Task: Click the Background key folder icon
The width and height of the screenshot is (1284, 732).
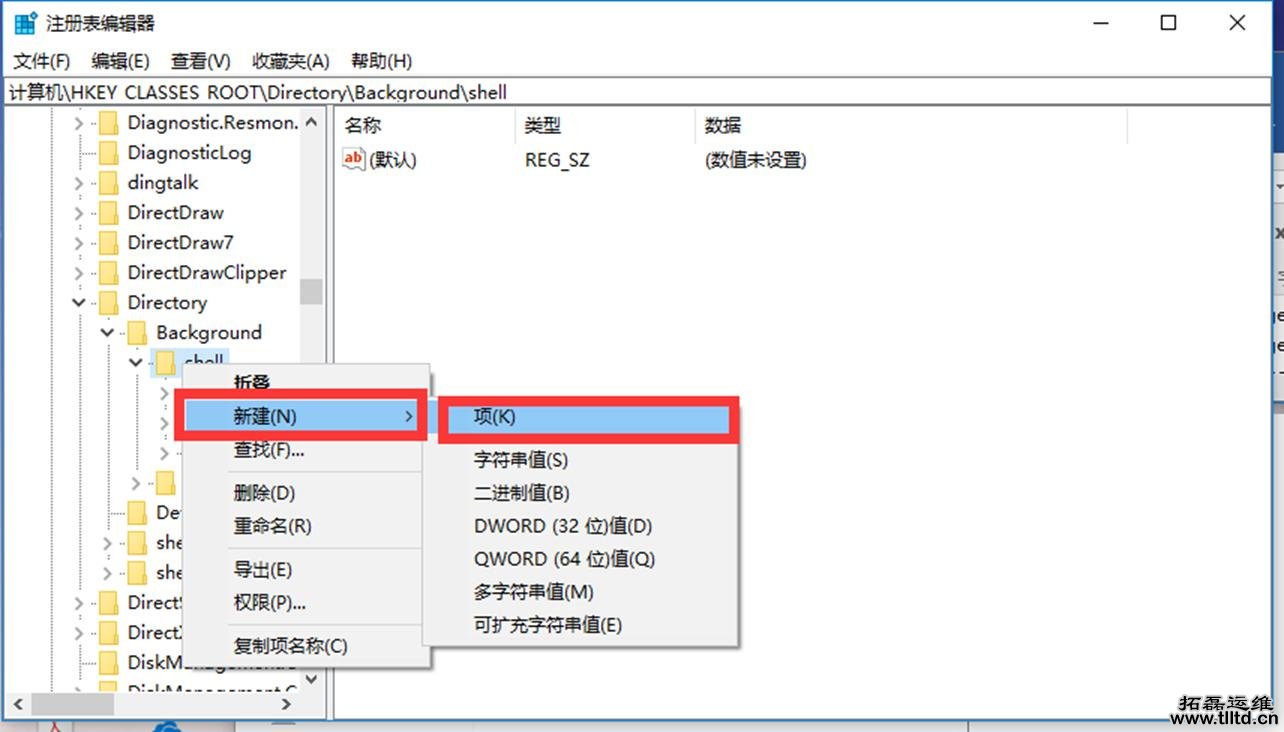Action: tap(136, 332)
